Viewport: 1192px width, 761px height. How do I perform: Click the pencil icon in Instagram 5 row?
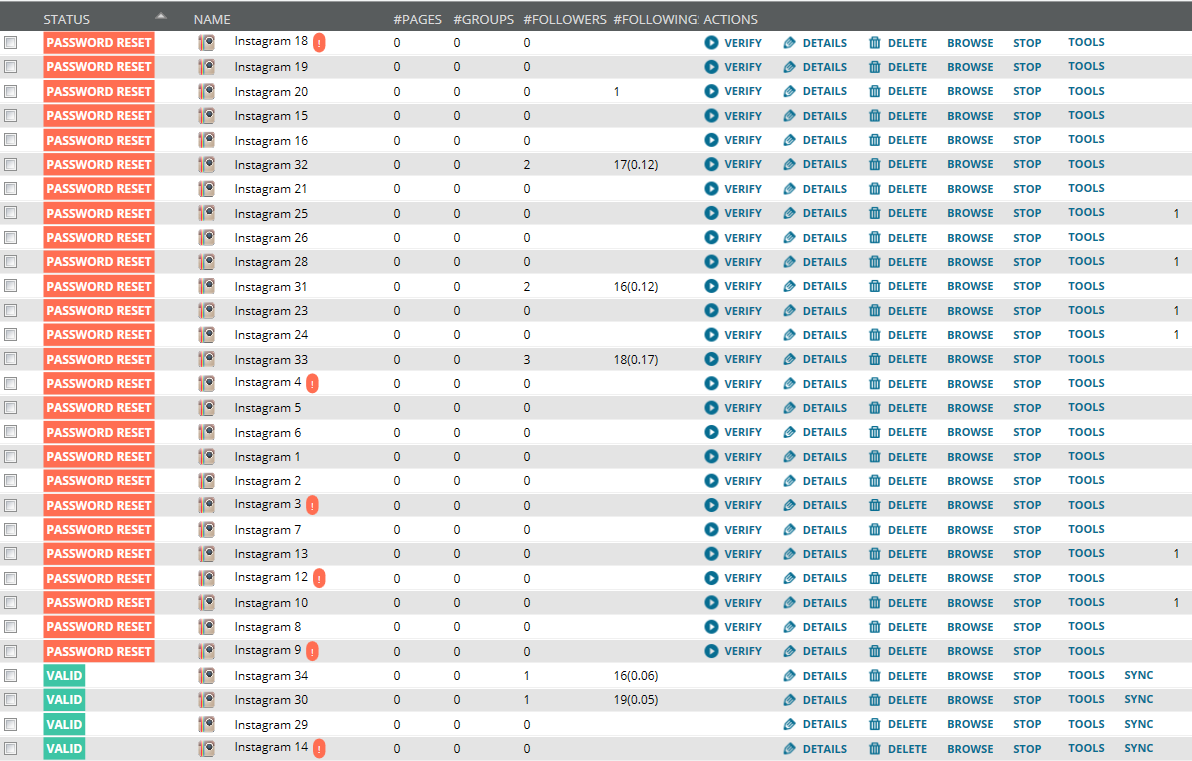click(790, 407)
